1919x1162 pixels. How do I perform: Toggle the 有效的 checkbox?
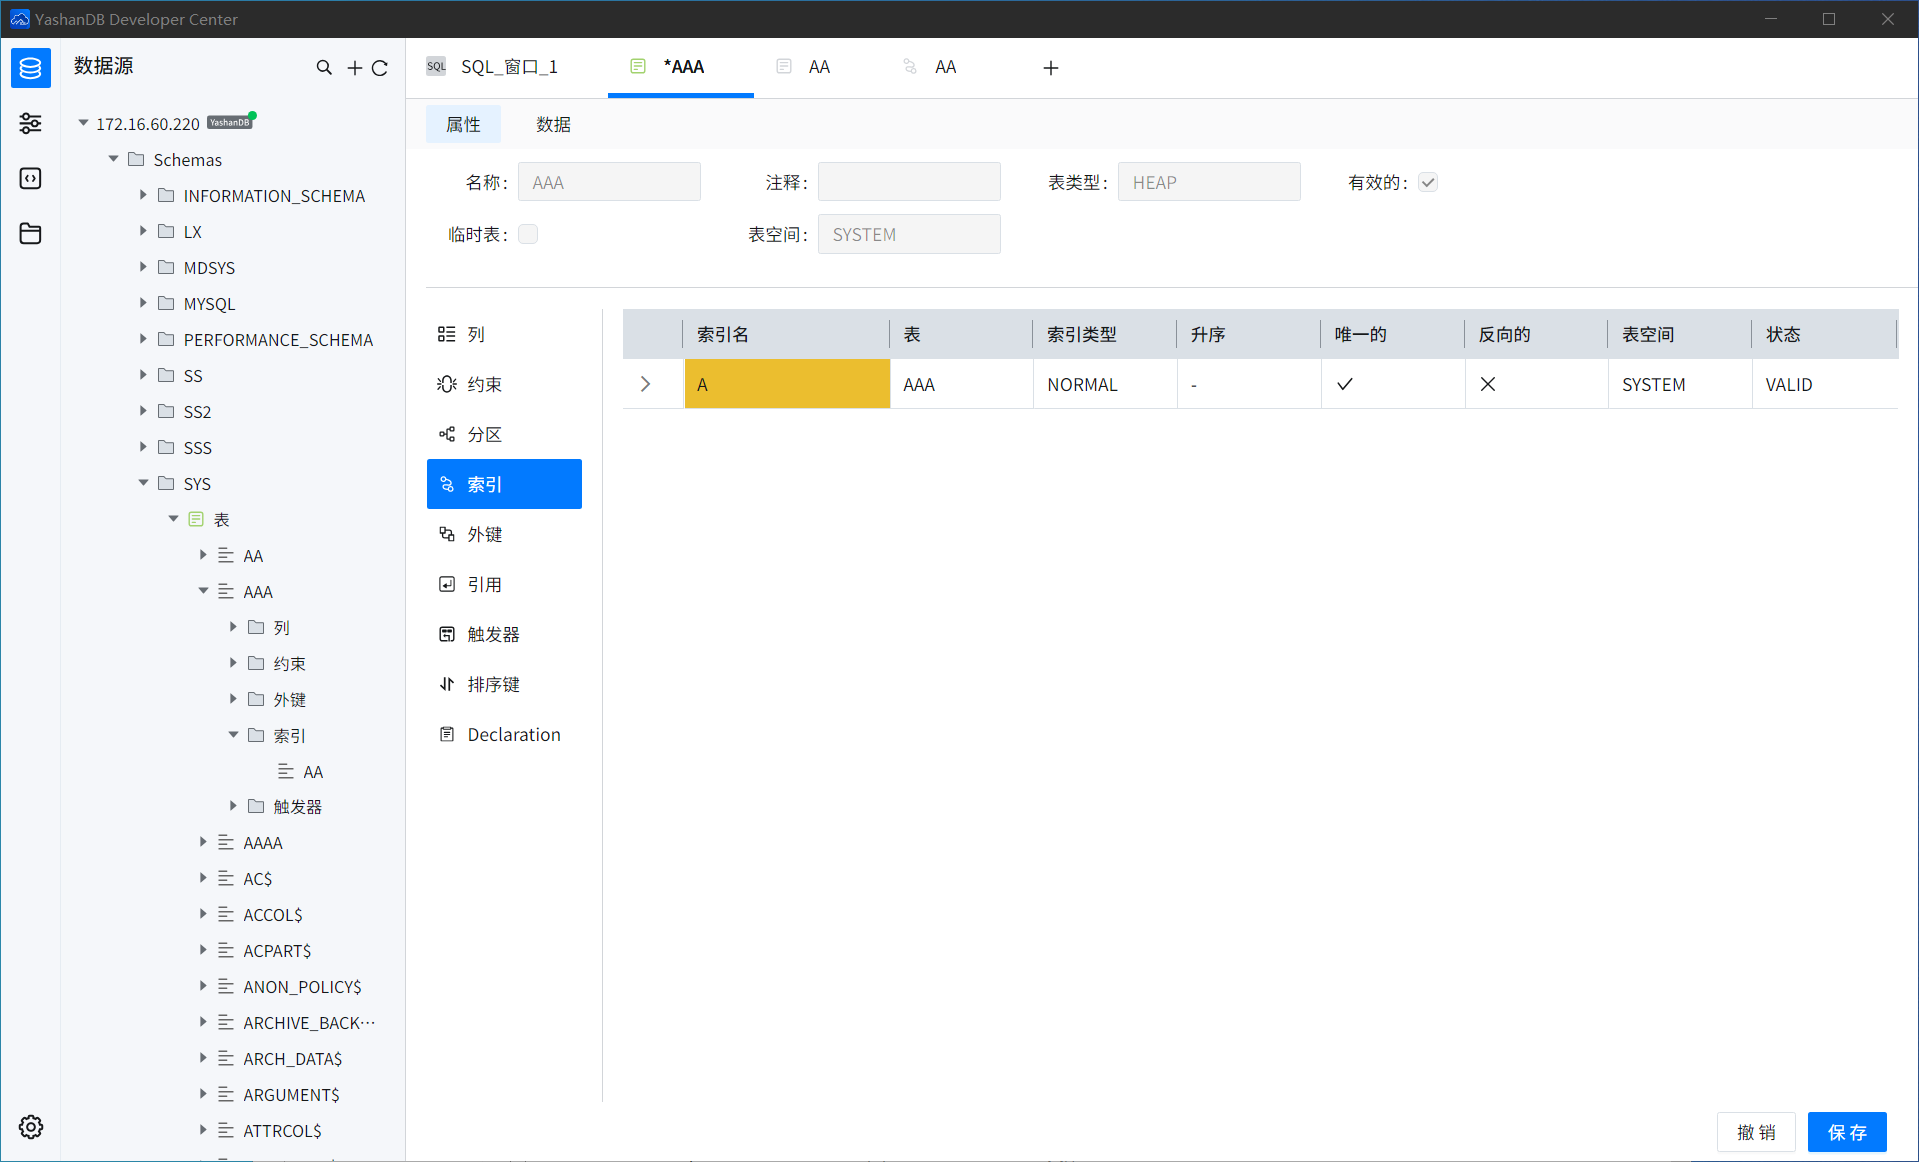coord(1428,182)
